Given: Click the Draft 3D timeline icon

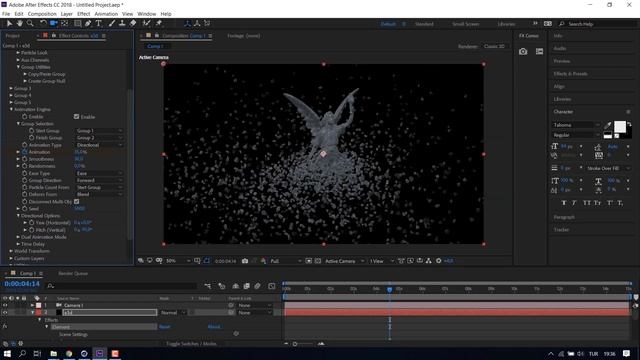Looking at the screenshot, I should (222, 286).
